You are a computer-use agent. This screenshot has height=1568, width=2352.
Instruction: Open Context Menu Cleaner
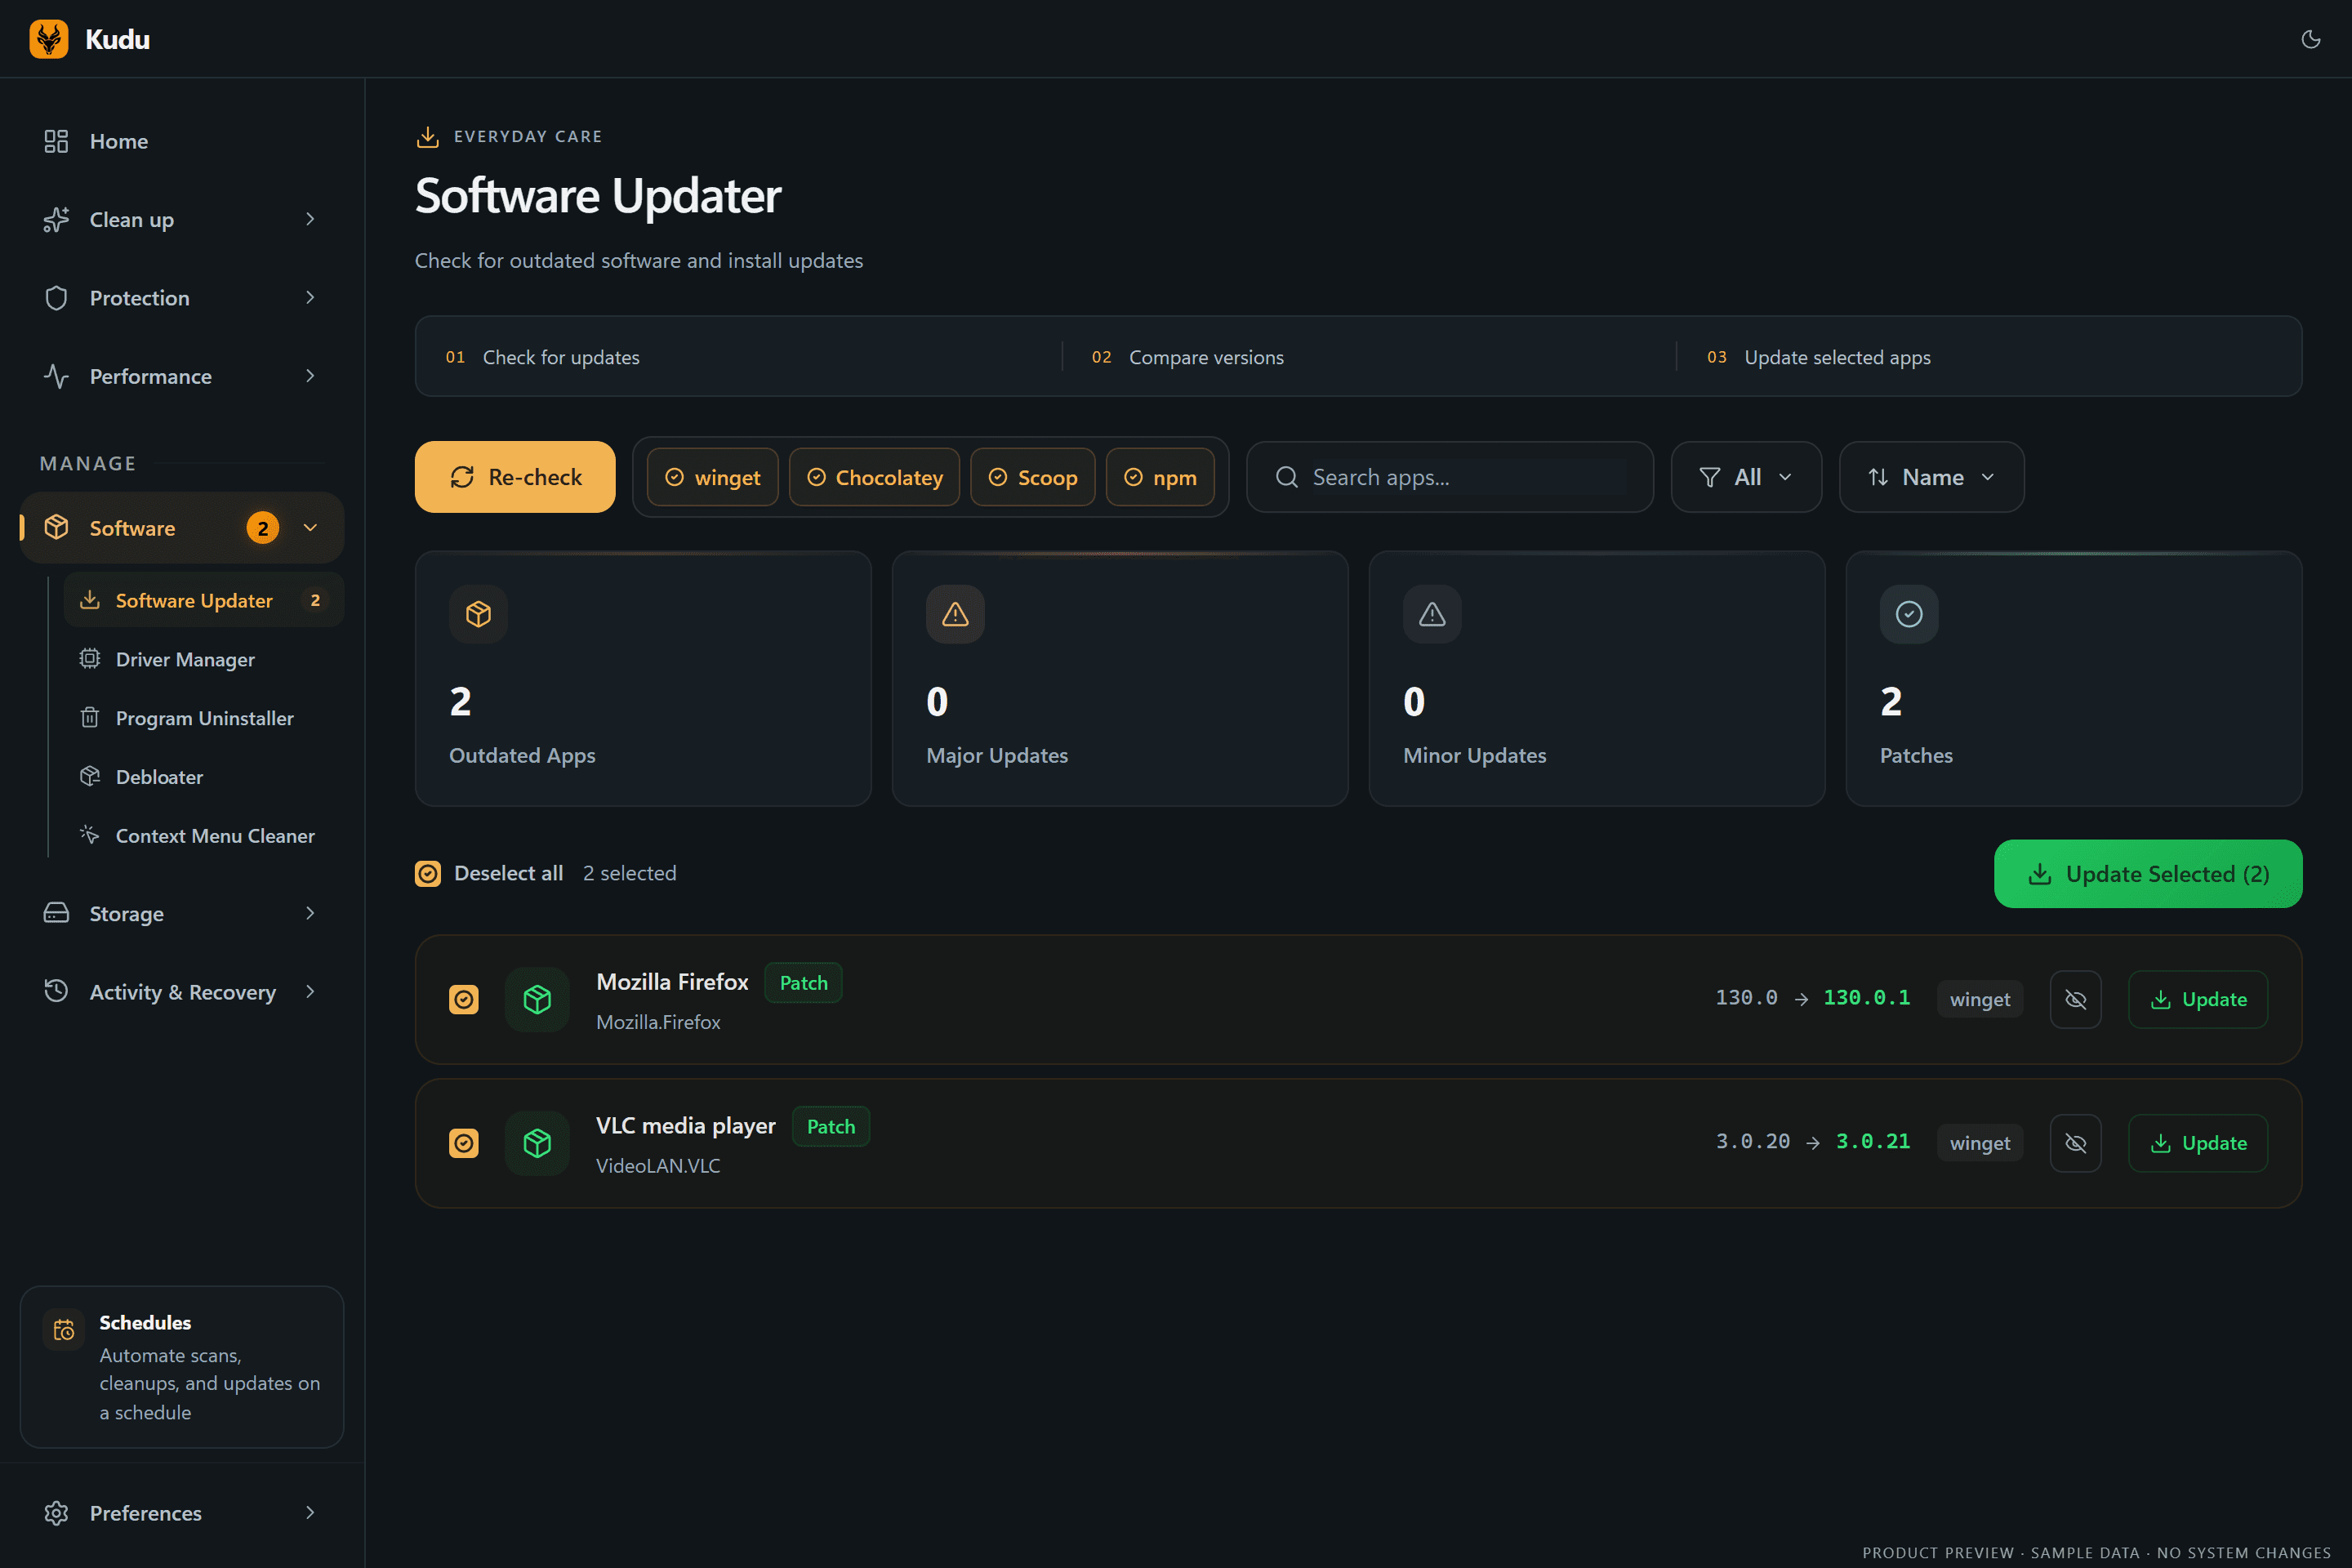coord(204,835)
